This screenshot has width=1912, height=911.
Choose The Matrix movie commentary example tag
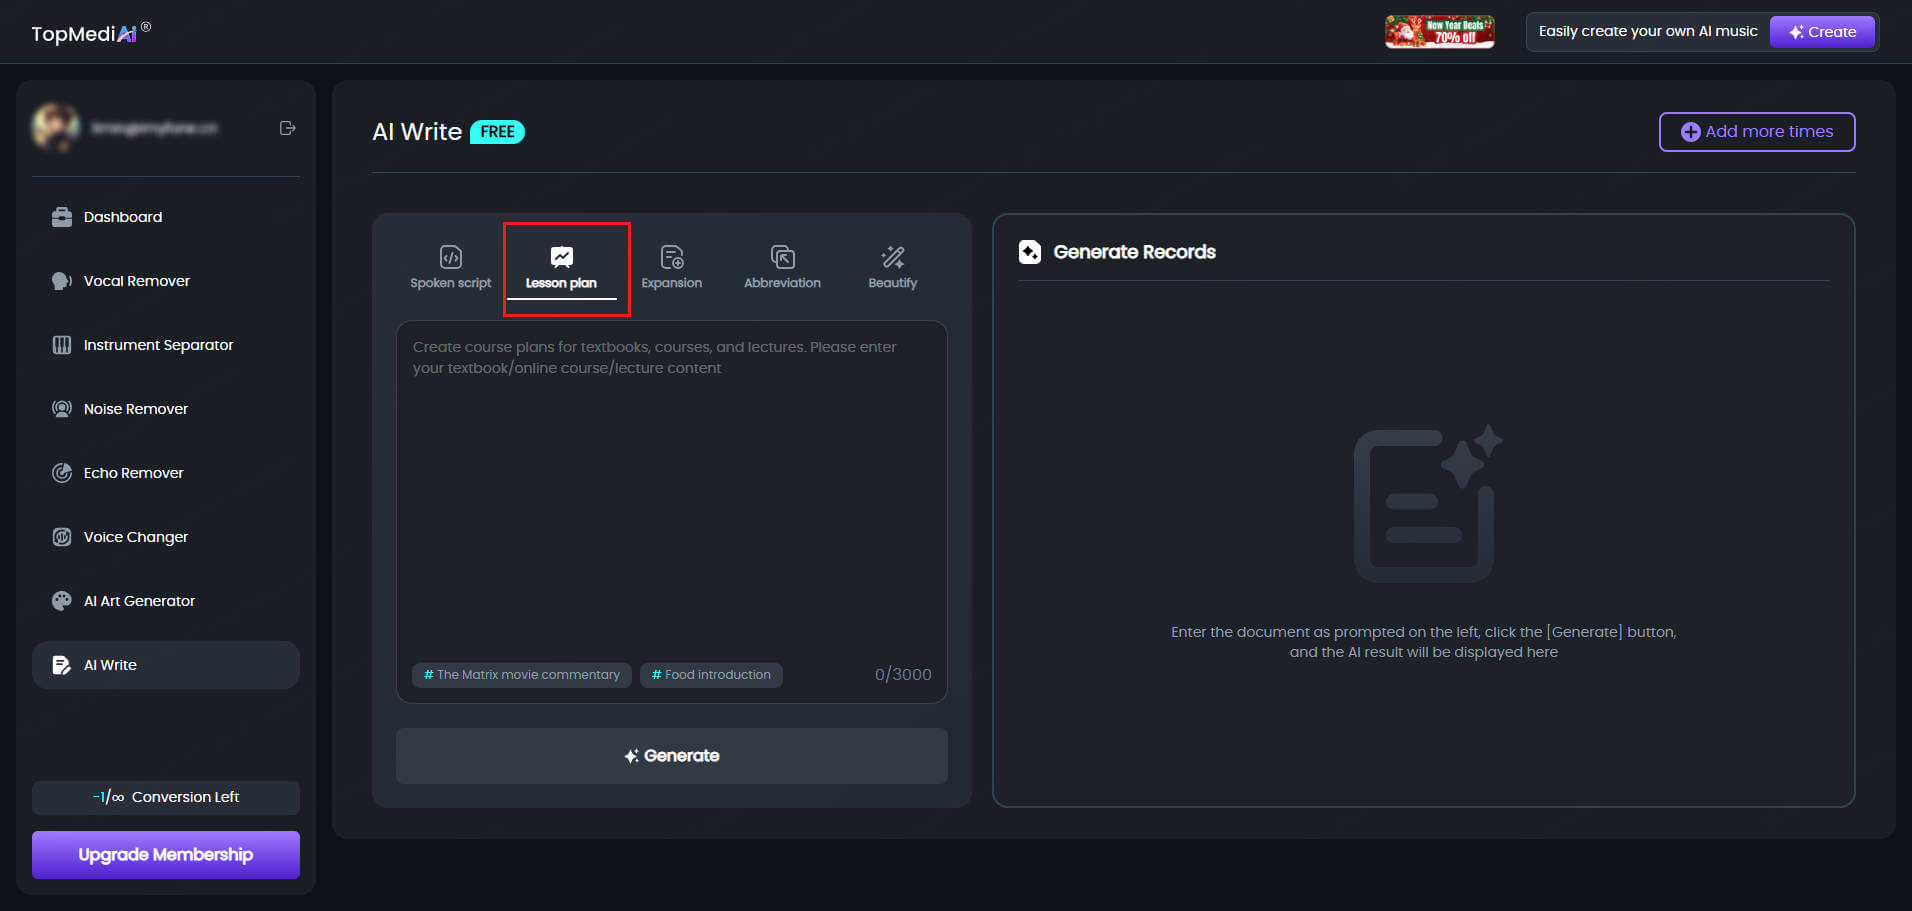point(522,675)
